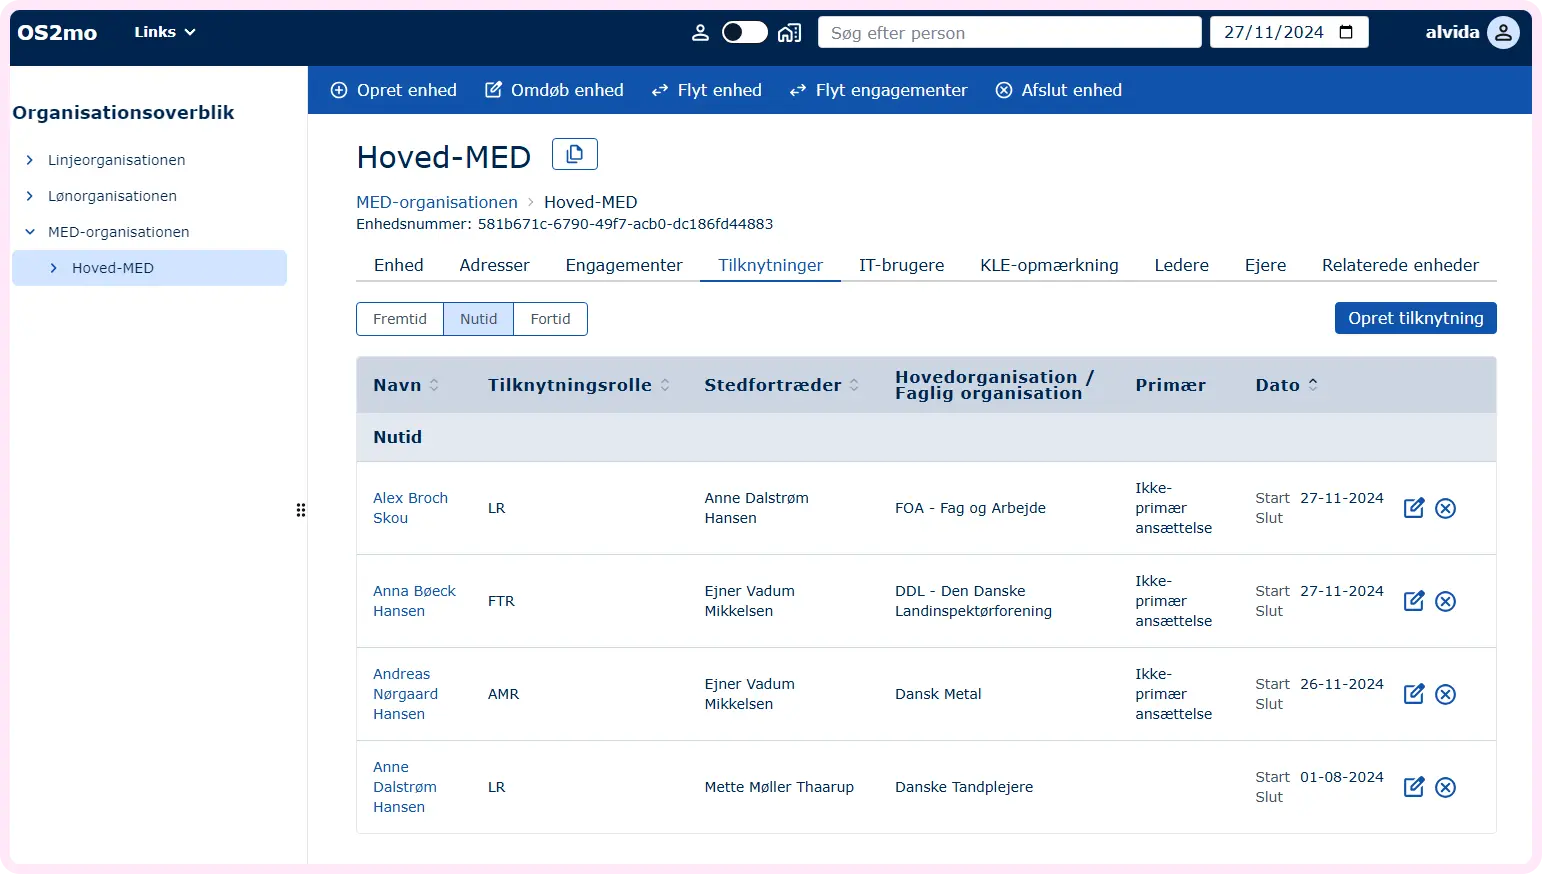Collapse MED-organisationen tree node
Screen dimensions: 1542x874
(x=30, y=232)
